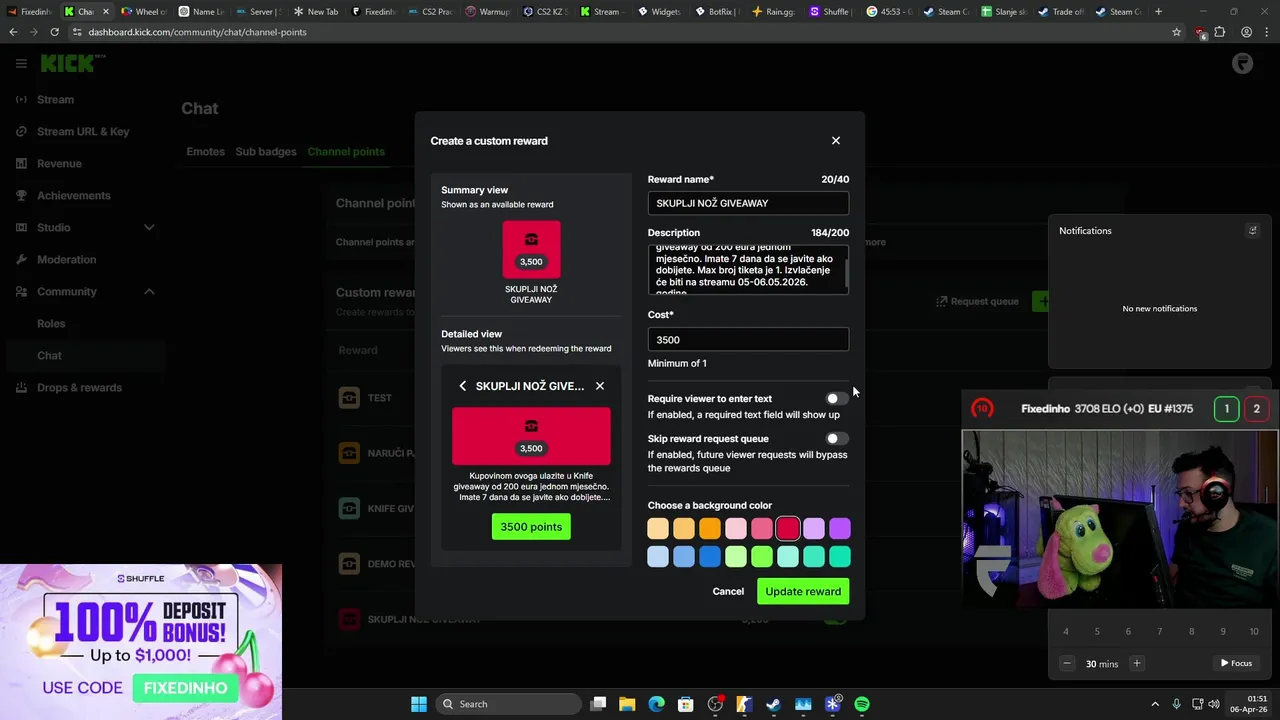Screen dimensions: 1280x720
Task: Click the DEMO REV reward's icon in list
Action: point(349,563)
